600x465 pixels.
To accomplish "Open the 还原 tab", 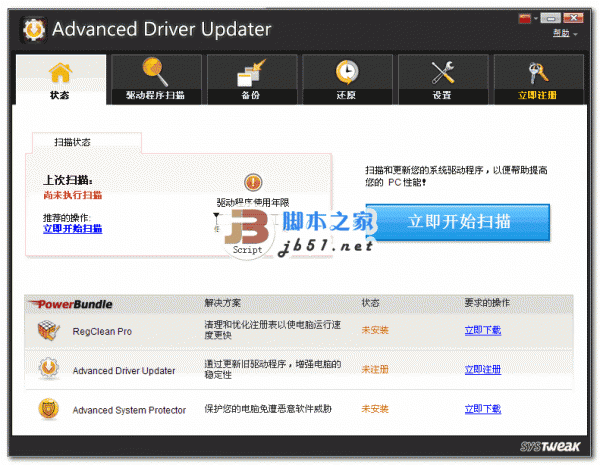I will [x=347, y=80].
